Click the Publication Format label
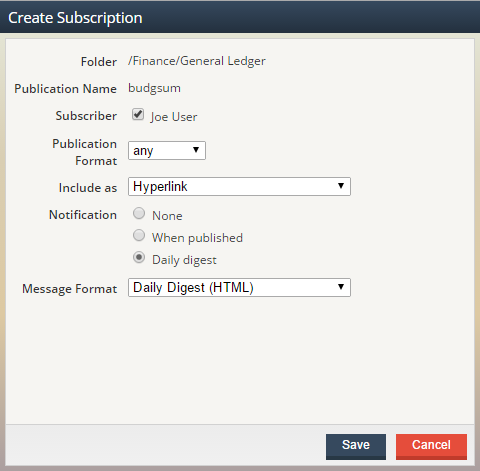 (85, 152)
